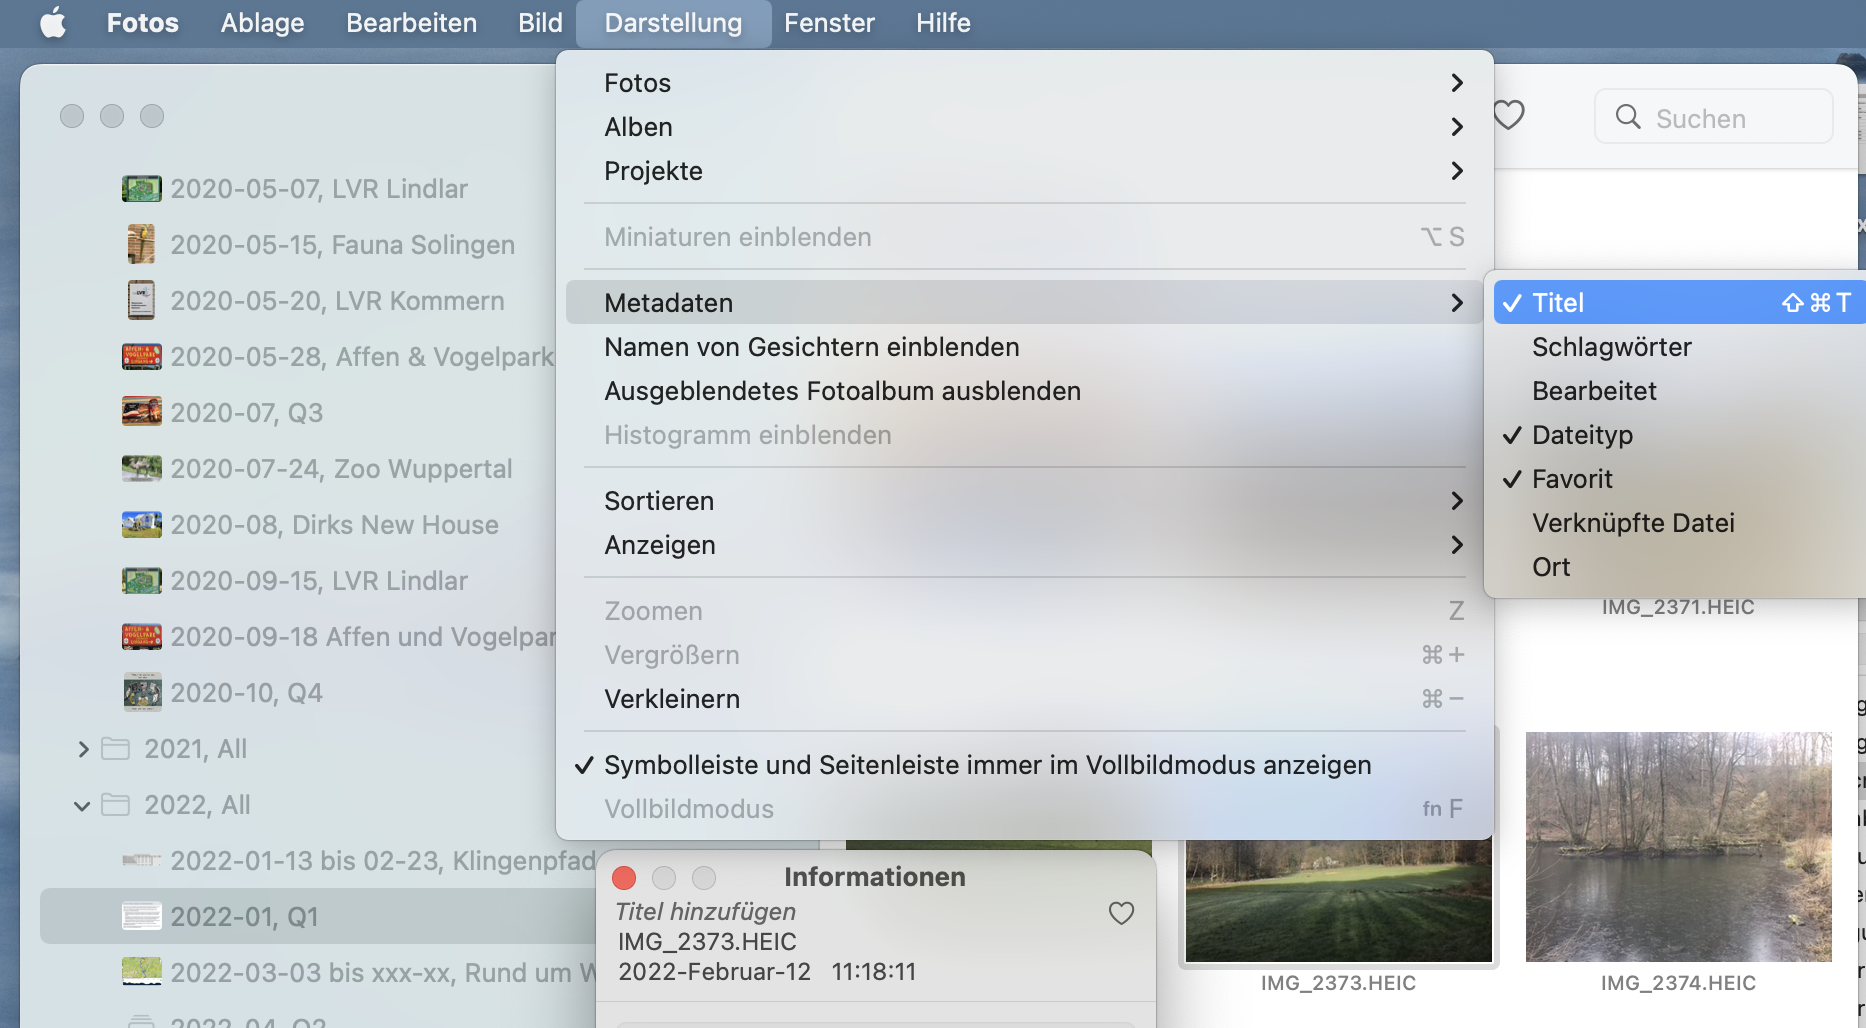
Task: Open the 2020-05-15, Fauna Solingen album
Action: click(342, 245)
